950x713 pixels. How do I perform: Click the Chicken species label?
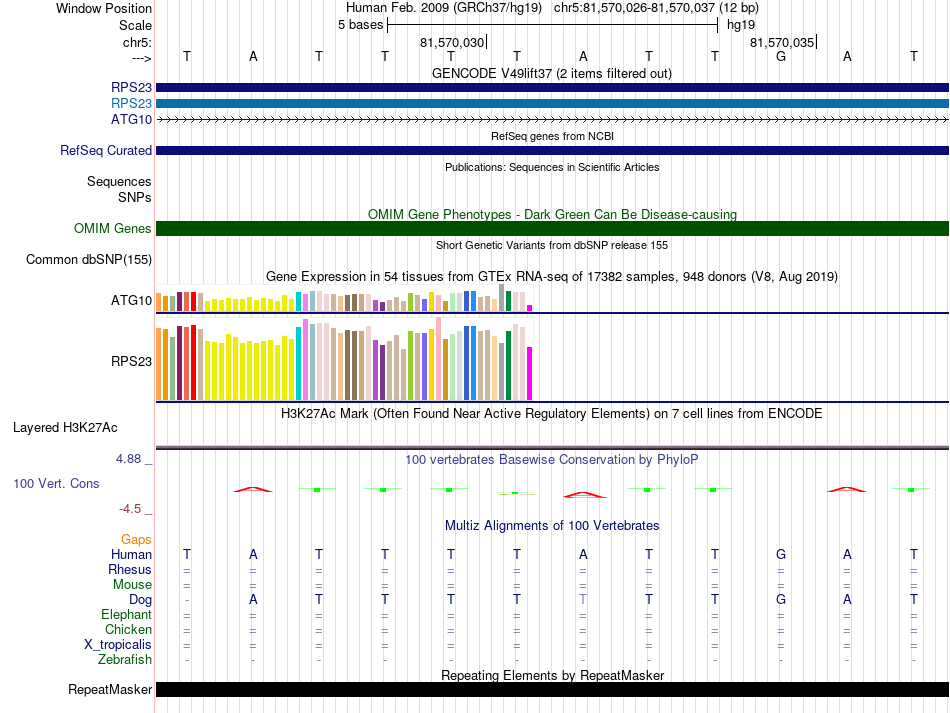pyautogui.click(x=128, y=629)
